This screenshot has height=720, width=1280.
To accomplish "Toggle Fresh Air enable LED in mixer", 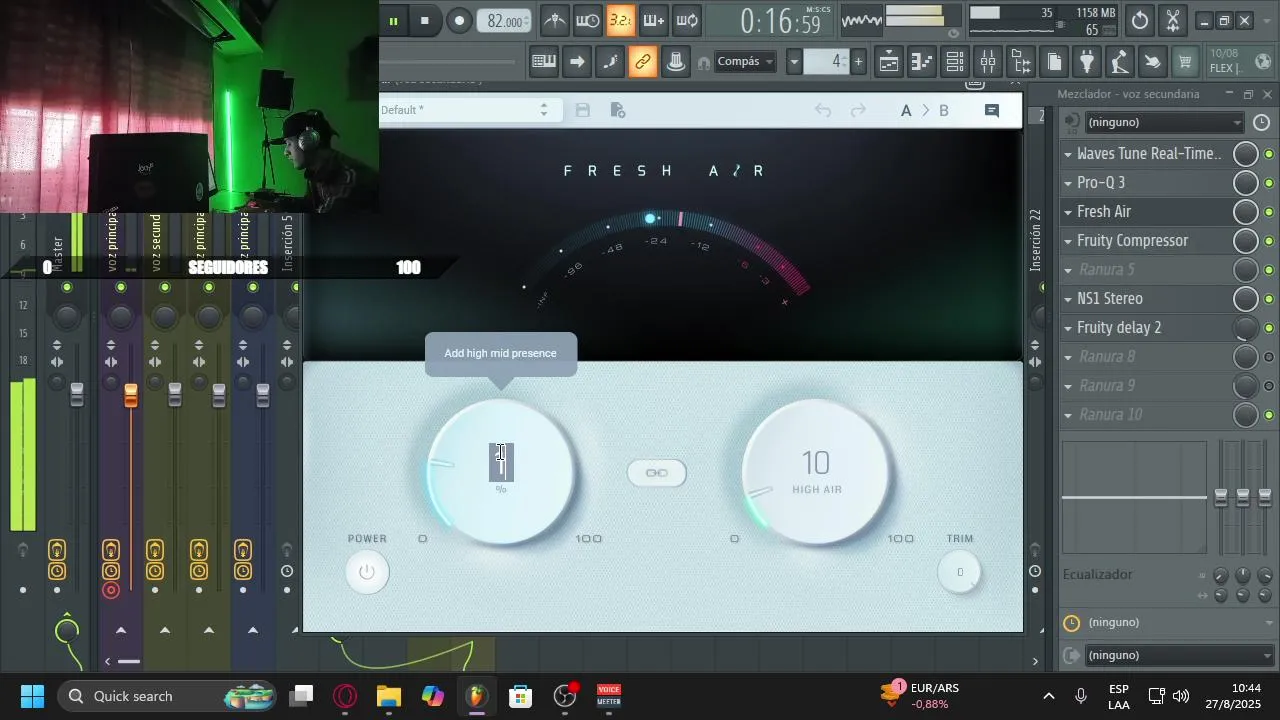I will [x=1269, y=212].
